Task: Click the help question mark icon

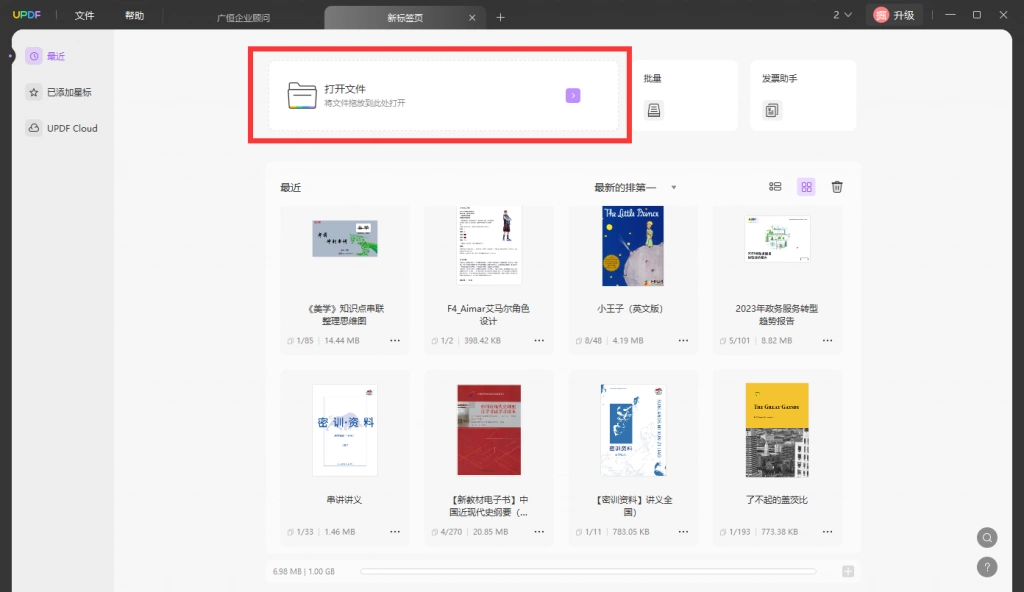Action: coord(987,567)
